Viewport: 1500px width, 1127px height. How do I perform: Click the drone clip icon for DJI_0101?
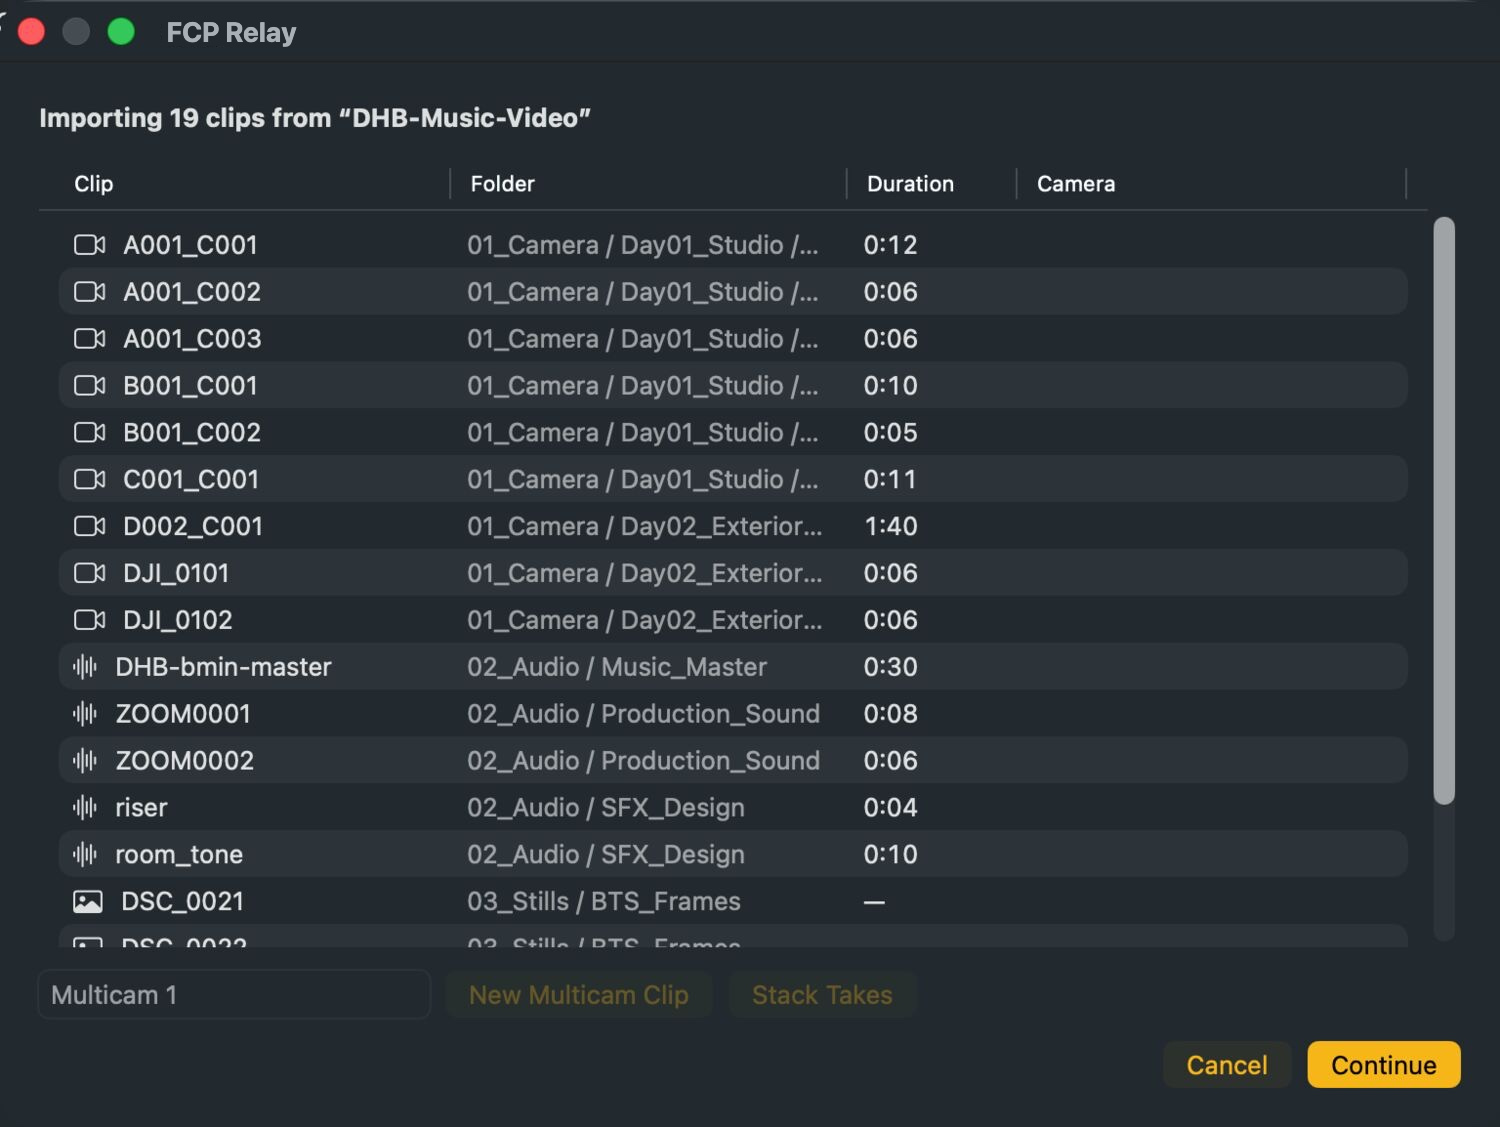point(90,574)
